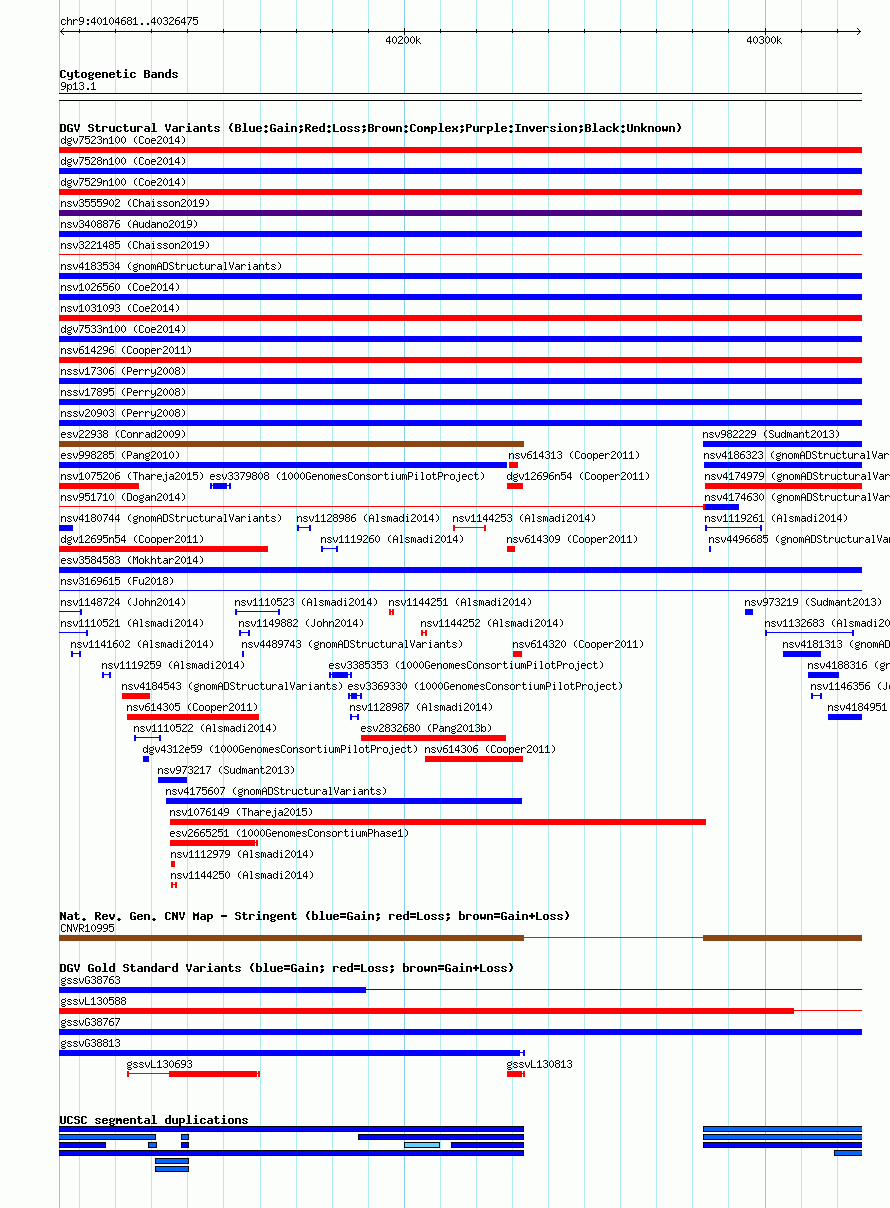Screen dimensions: 890x1208
Task: Open nsv4180744 (gnomADStructuralVariants) entry
Action: click(x=66, y=528)
